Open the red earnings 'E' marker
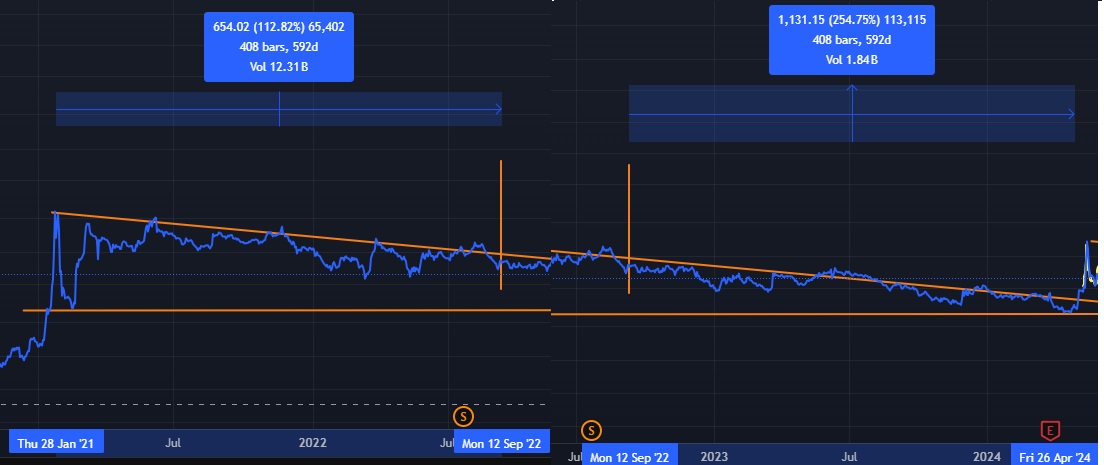 coord(1050,430)
